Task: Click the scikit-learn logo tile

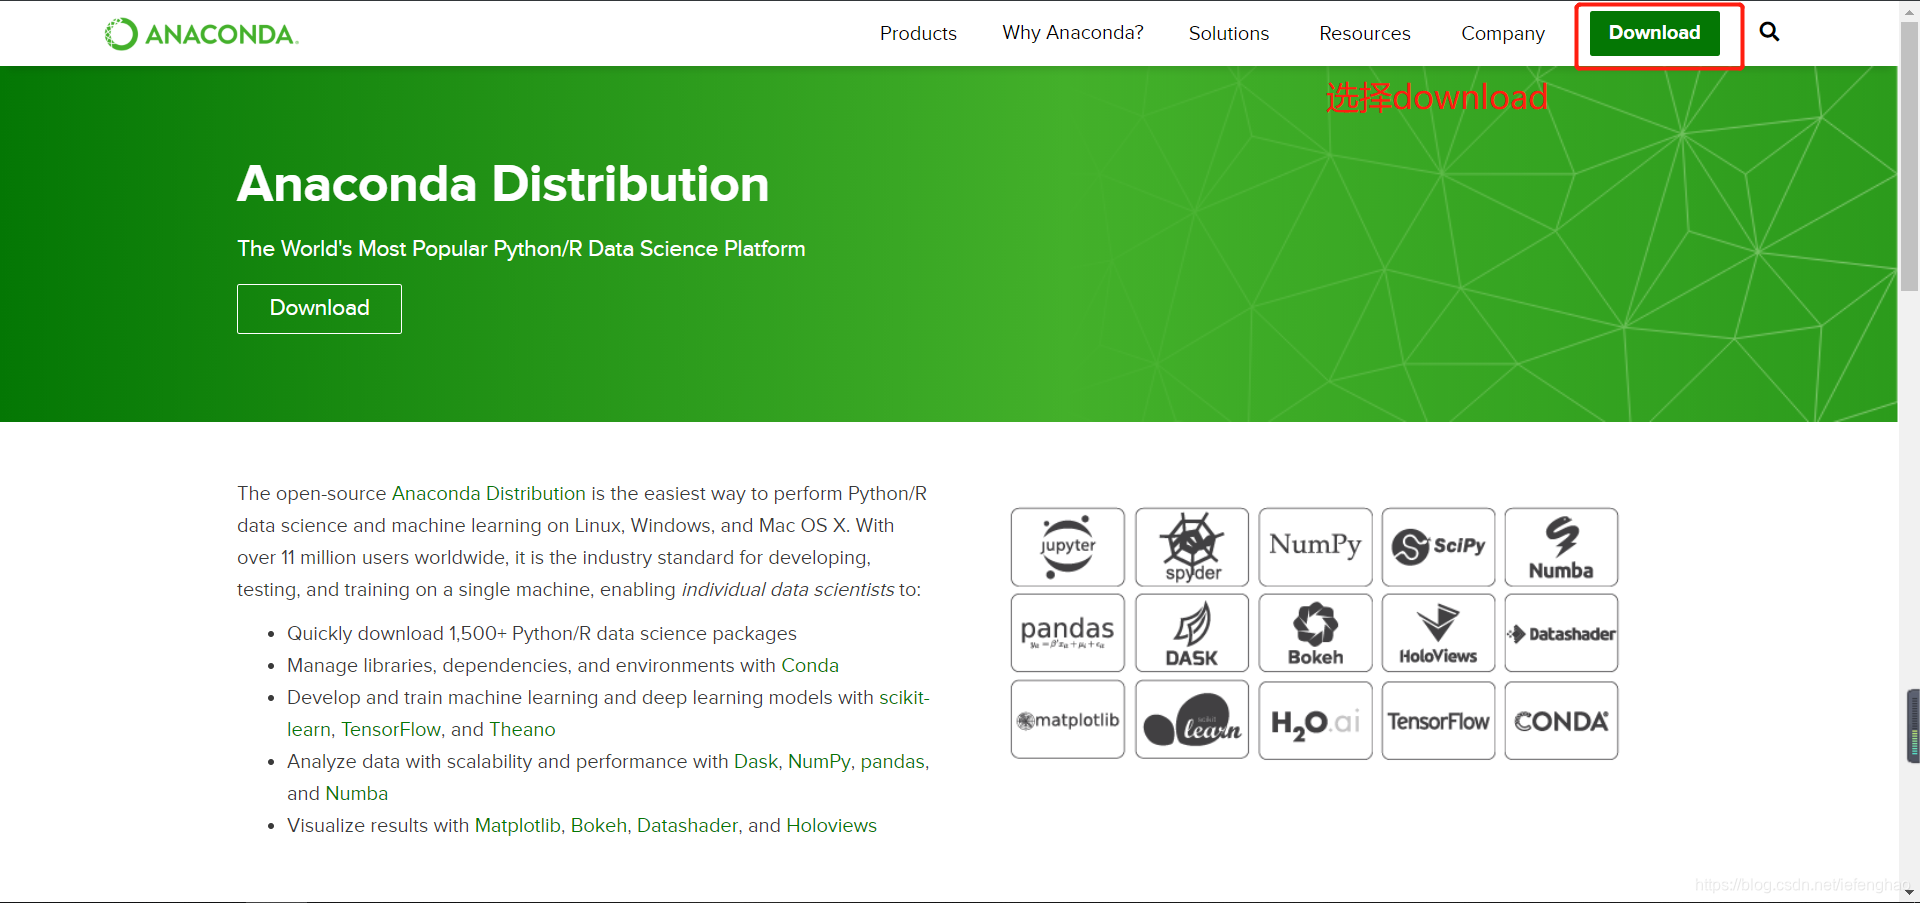Action: pyautogui.click(x=1192, y=720)
